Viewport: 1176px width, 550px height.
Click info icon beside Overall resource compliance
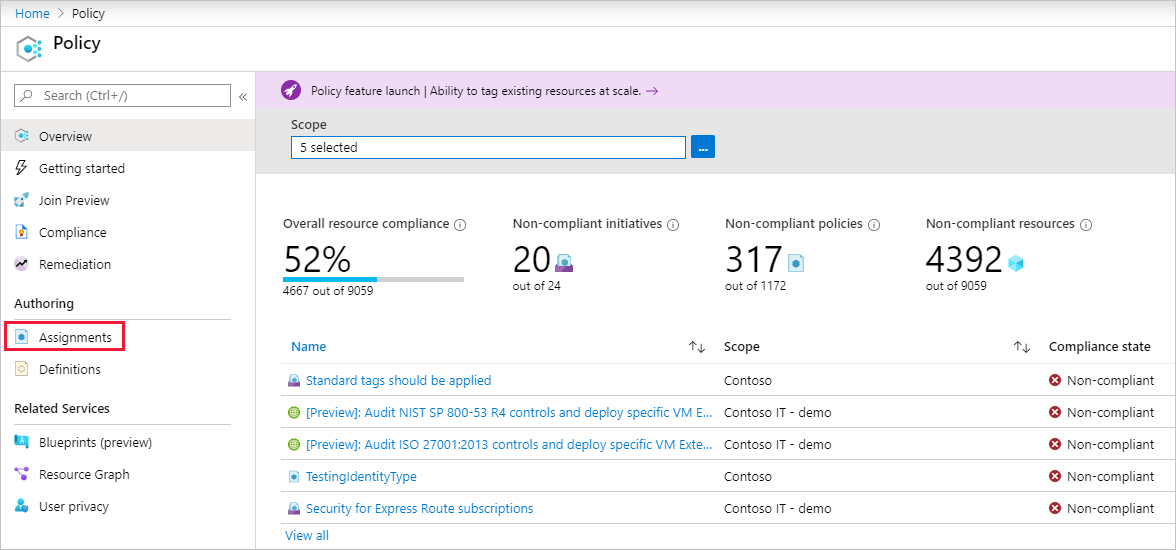coord(460,225)
